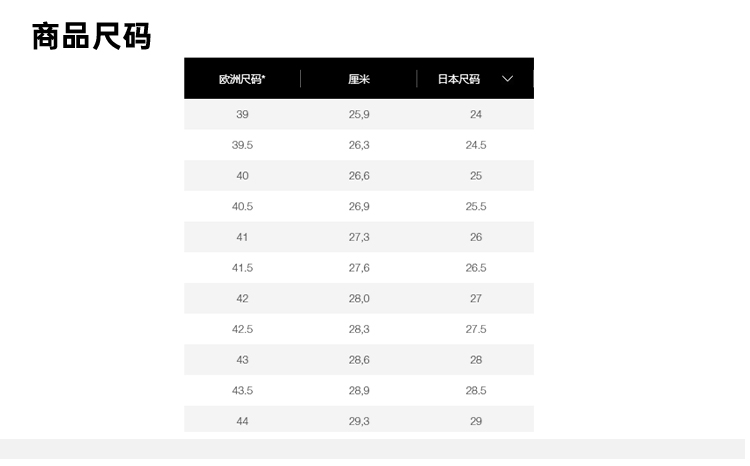750x466 pixels.
Task: Click the 28,0 centimeter value
Action: tap(359, 298)
